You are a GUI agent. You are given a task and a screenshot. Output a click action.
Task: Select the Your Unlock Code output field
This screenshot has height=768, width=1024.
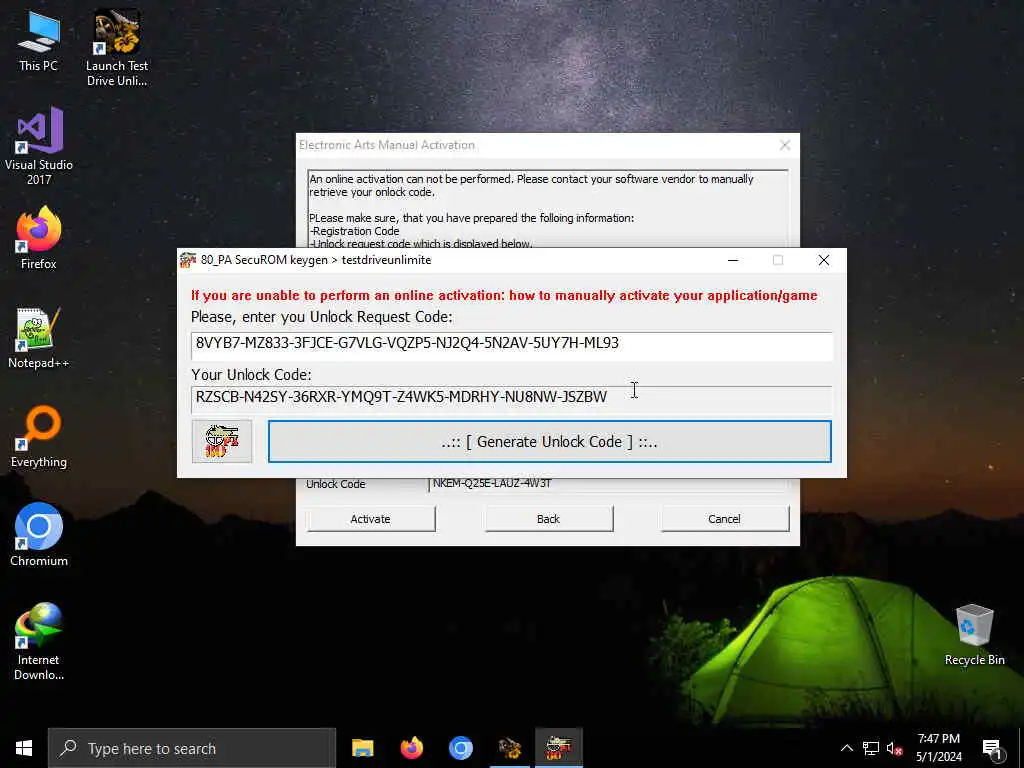click(512, 398)
